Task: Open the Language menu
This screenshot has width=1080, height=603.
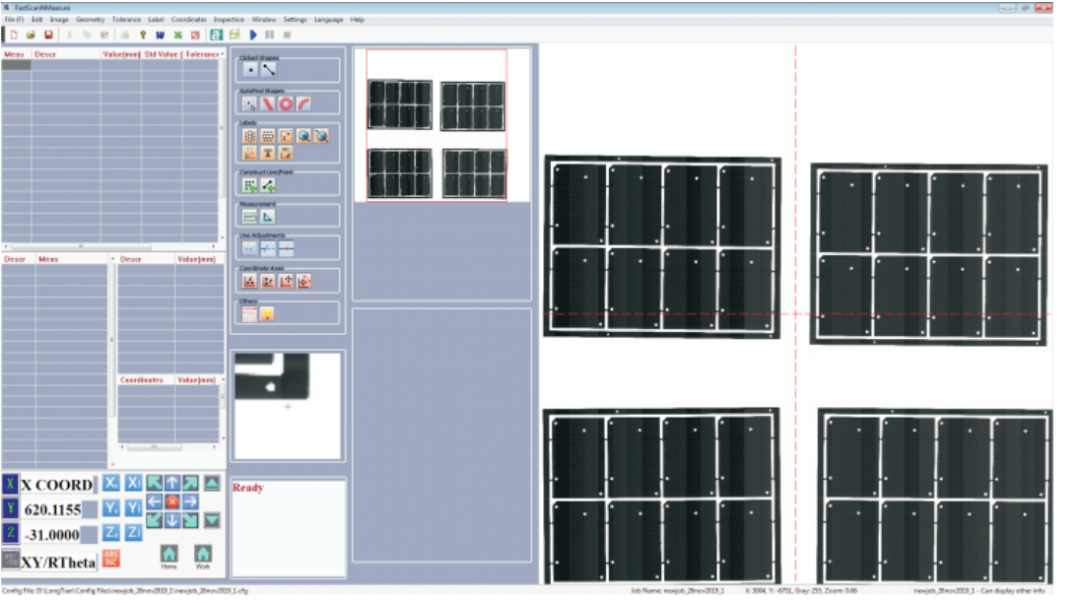Action: (329, 19)
